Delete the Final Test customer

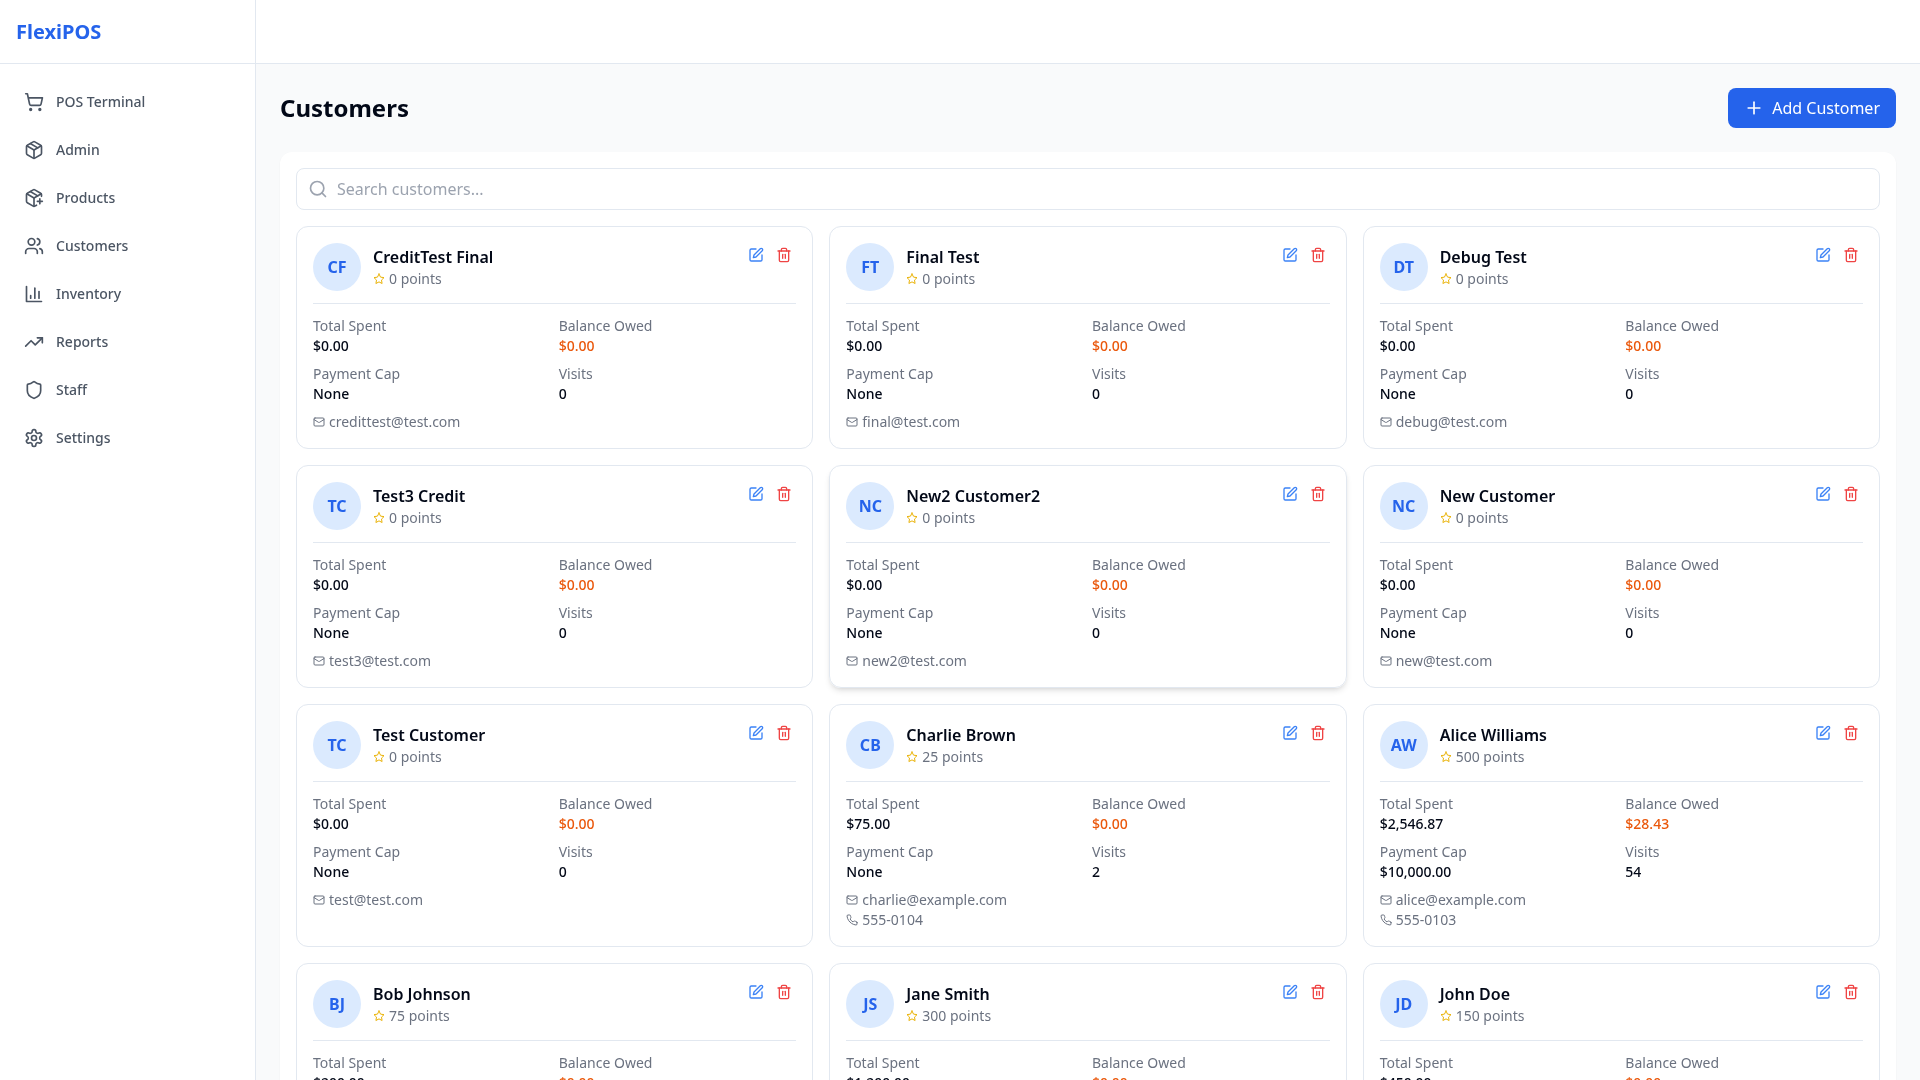(1318, 255)
